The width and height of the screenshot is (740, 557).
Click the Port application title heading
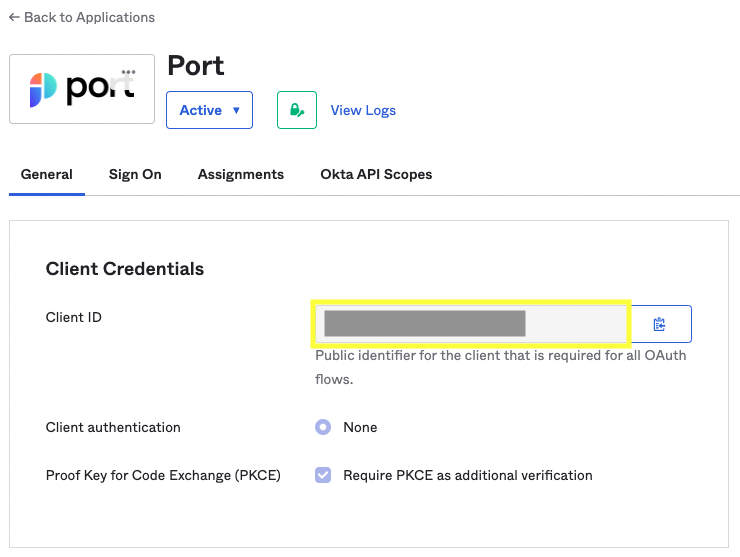pos(196,66)
